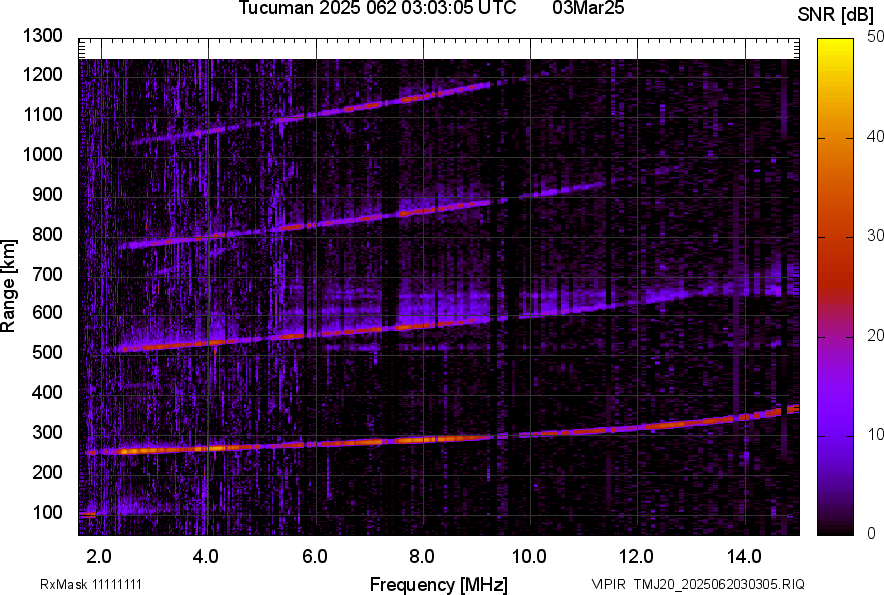Click the x-axis value '12.0'
This screenshot has width=884, height=595.
point(637,557)
